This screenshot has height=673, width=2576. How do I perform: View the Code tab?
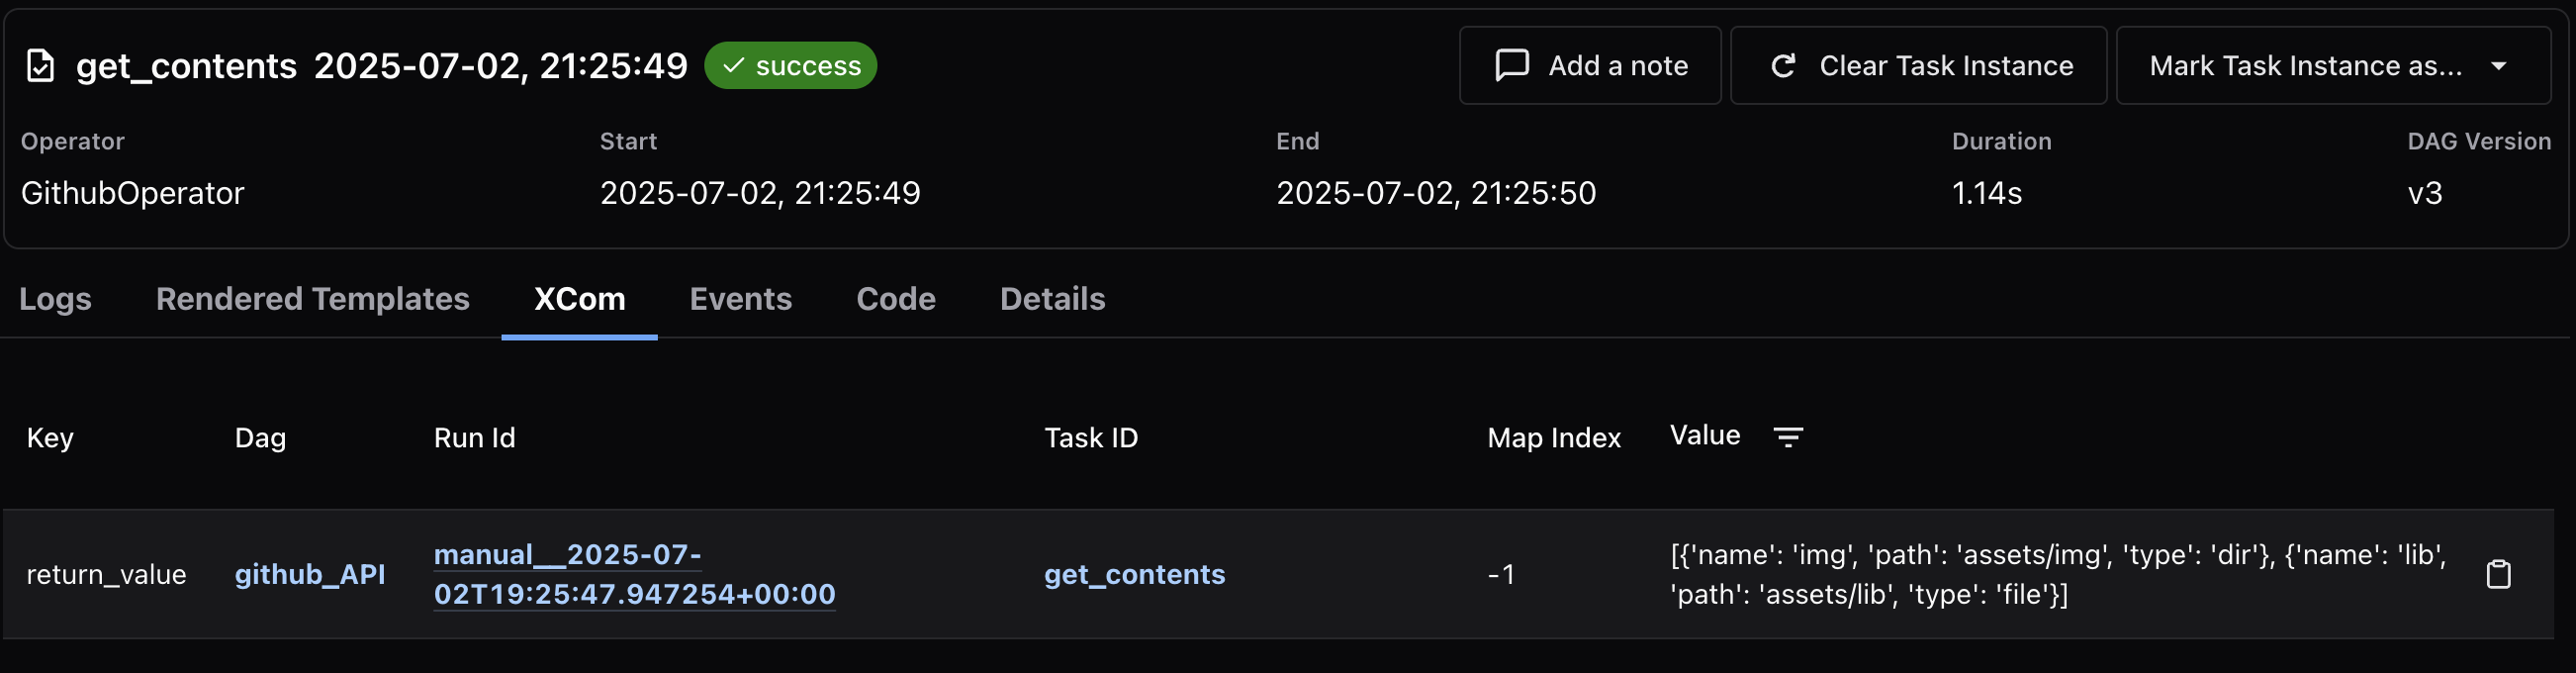coord(895,298)
